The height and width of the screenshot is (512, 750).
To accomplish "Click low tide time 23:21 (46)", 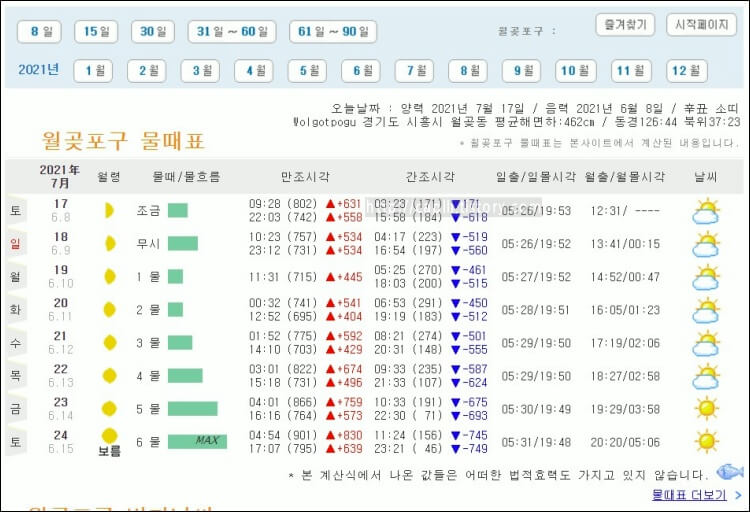I will tap(408, 449).
